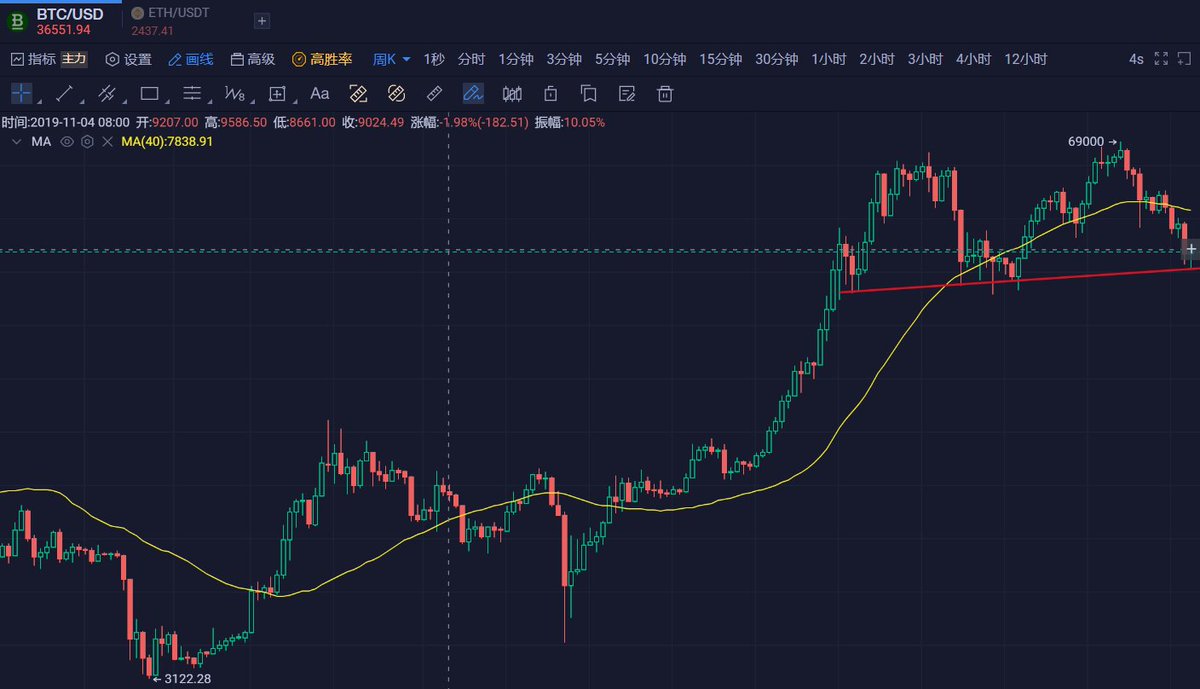
Task: Open 设置 settings
Action: click(128, 59)
